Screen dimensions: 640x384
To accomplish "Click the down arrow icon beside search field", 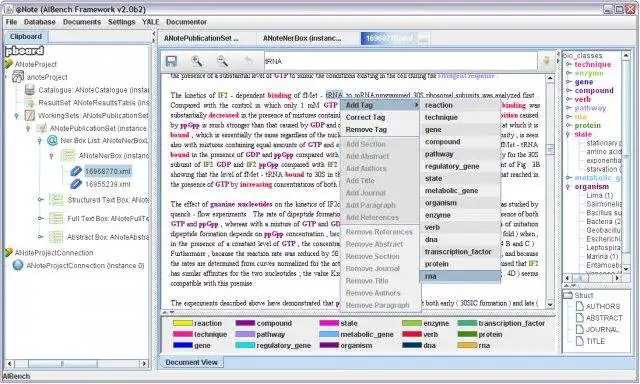I will (x=546, y=61).
